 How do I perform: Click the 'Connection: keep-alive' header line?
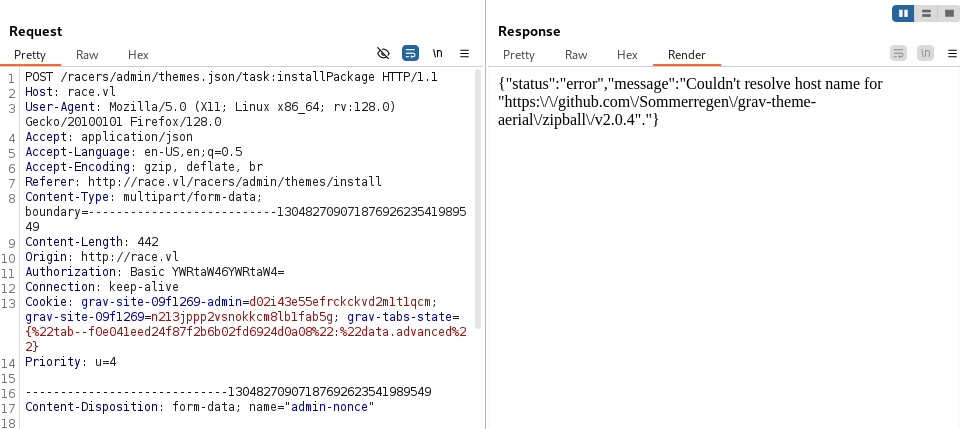102,286
